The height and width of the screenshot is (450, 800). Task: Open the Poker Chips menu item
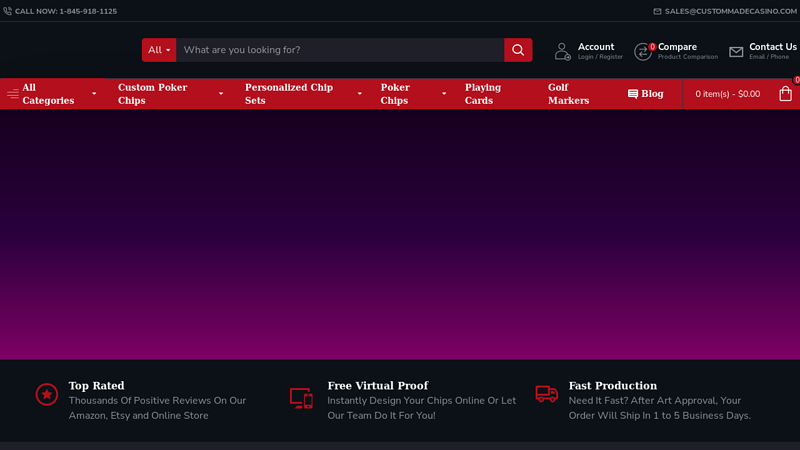point(395,94)
